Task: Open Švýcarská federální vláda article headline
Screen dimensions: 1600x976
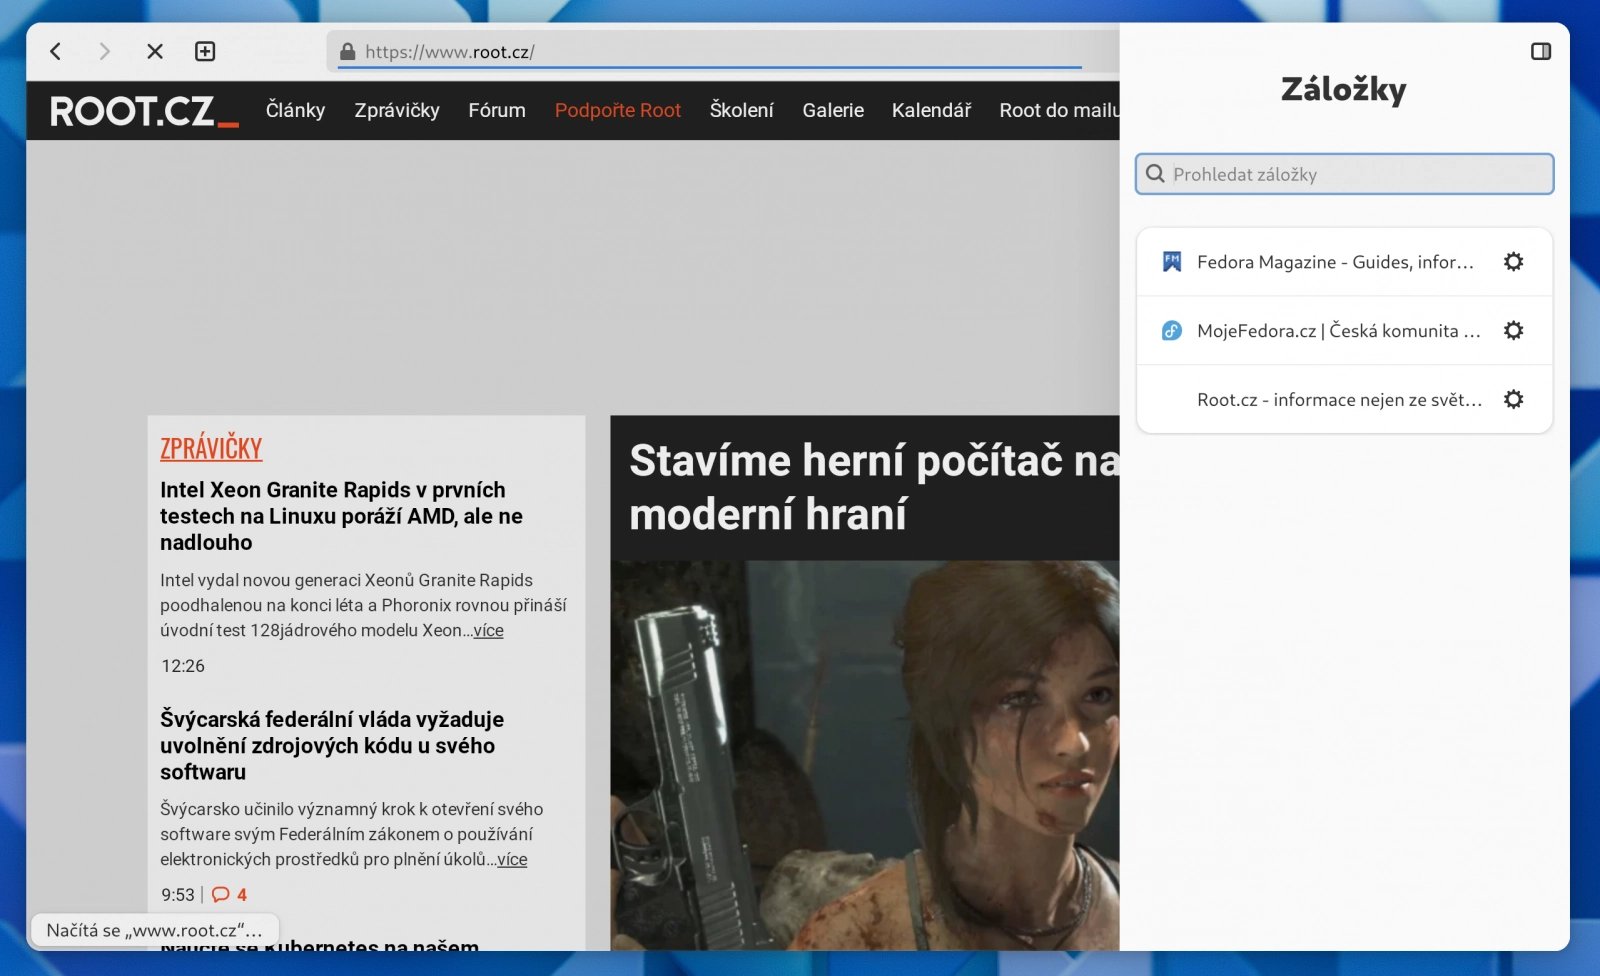Action: [x=332, y=746]
